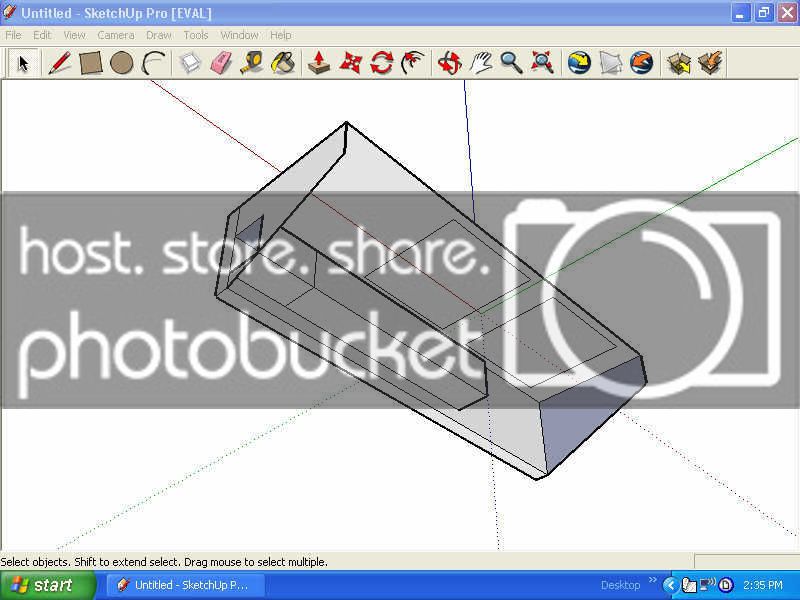Restore down the SketchUp window
The image size is (800, 600).
tap(764, 13)
